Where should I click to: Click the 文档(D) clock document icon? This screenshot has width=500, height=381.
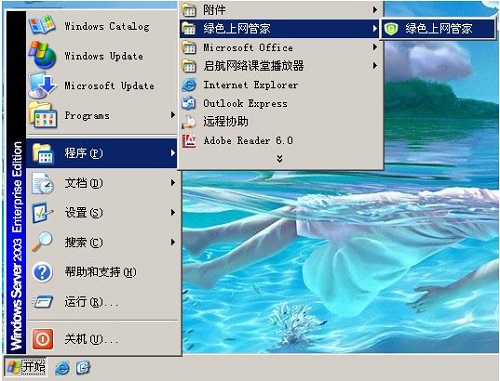(43, 183)
